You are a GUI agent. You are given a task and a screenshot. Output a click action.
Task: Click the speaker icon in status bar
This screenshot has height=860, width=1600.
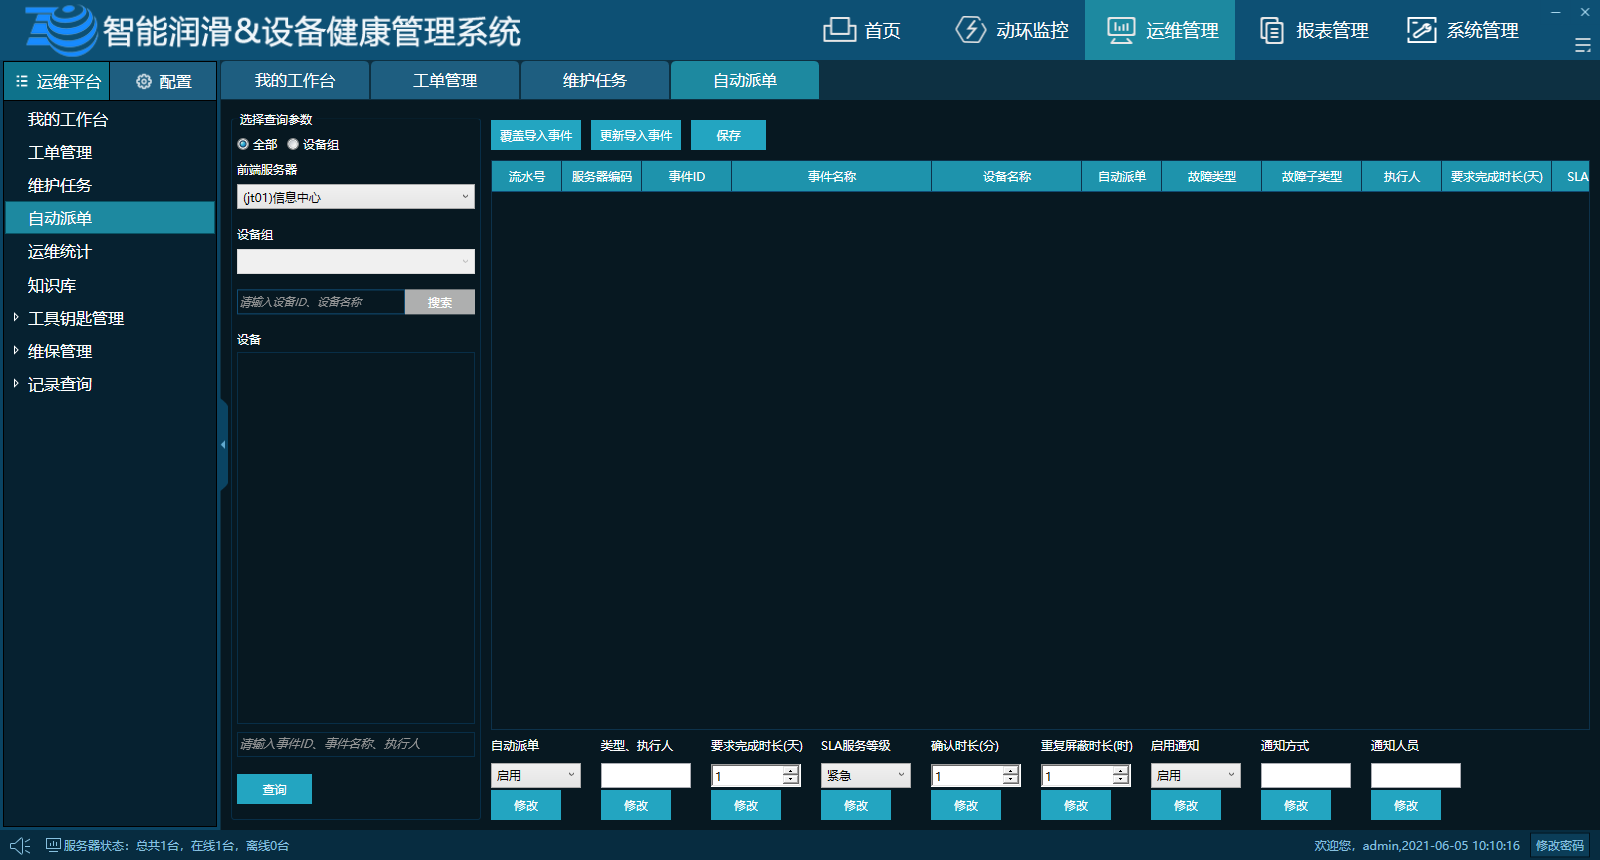[x=20, y=846]
